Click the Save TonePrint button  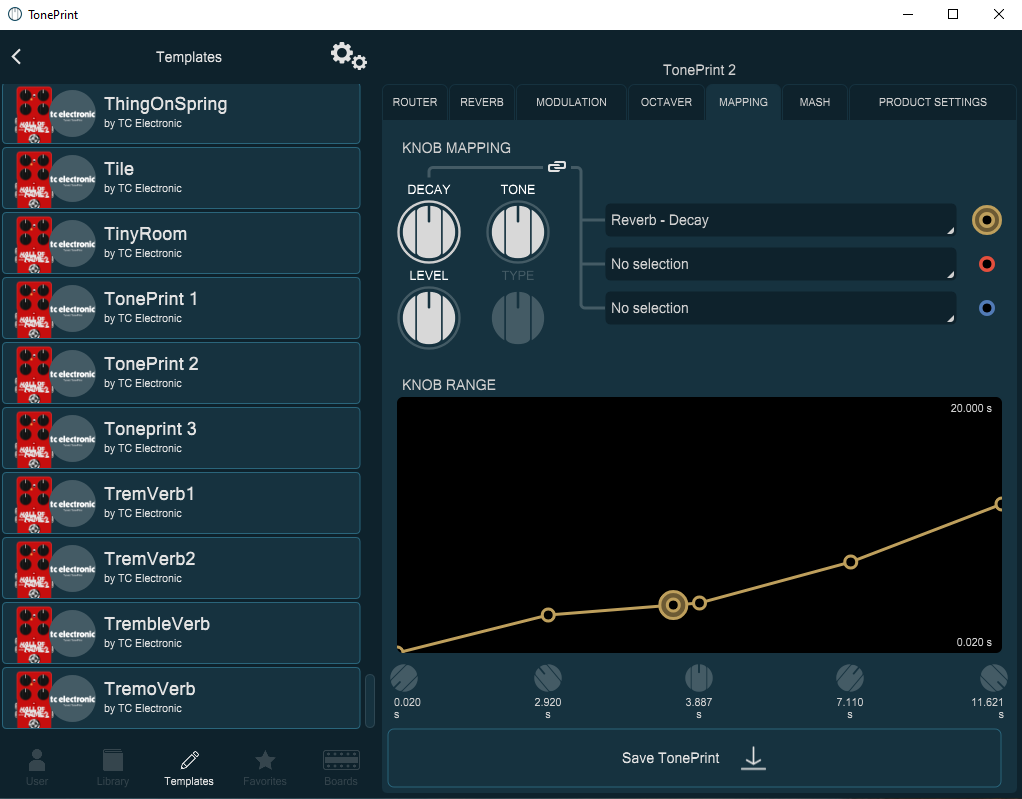694,758
